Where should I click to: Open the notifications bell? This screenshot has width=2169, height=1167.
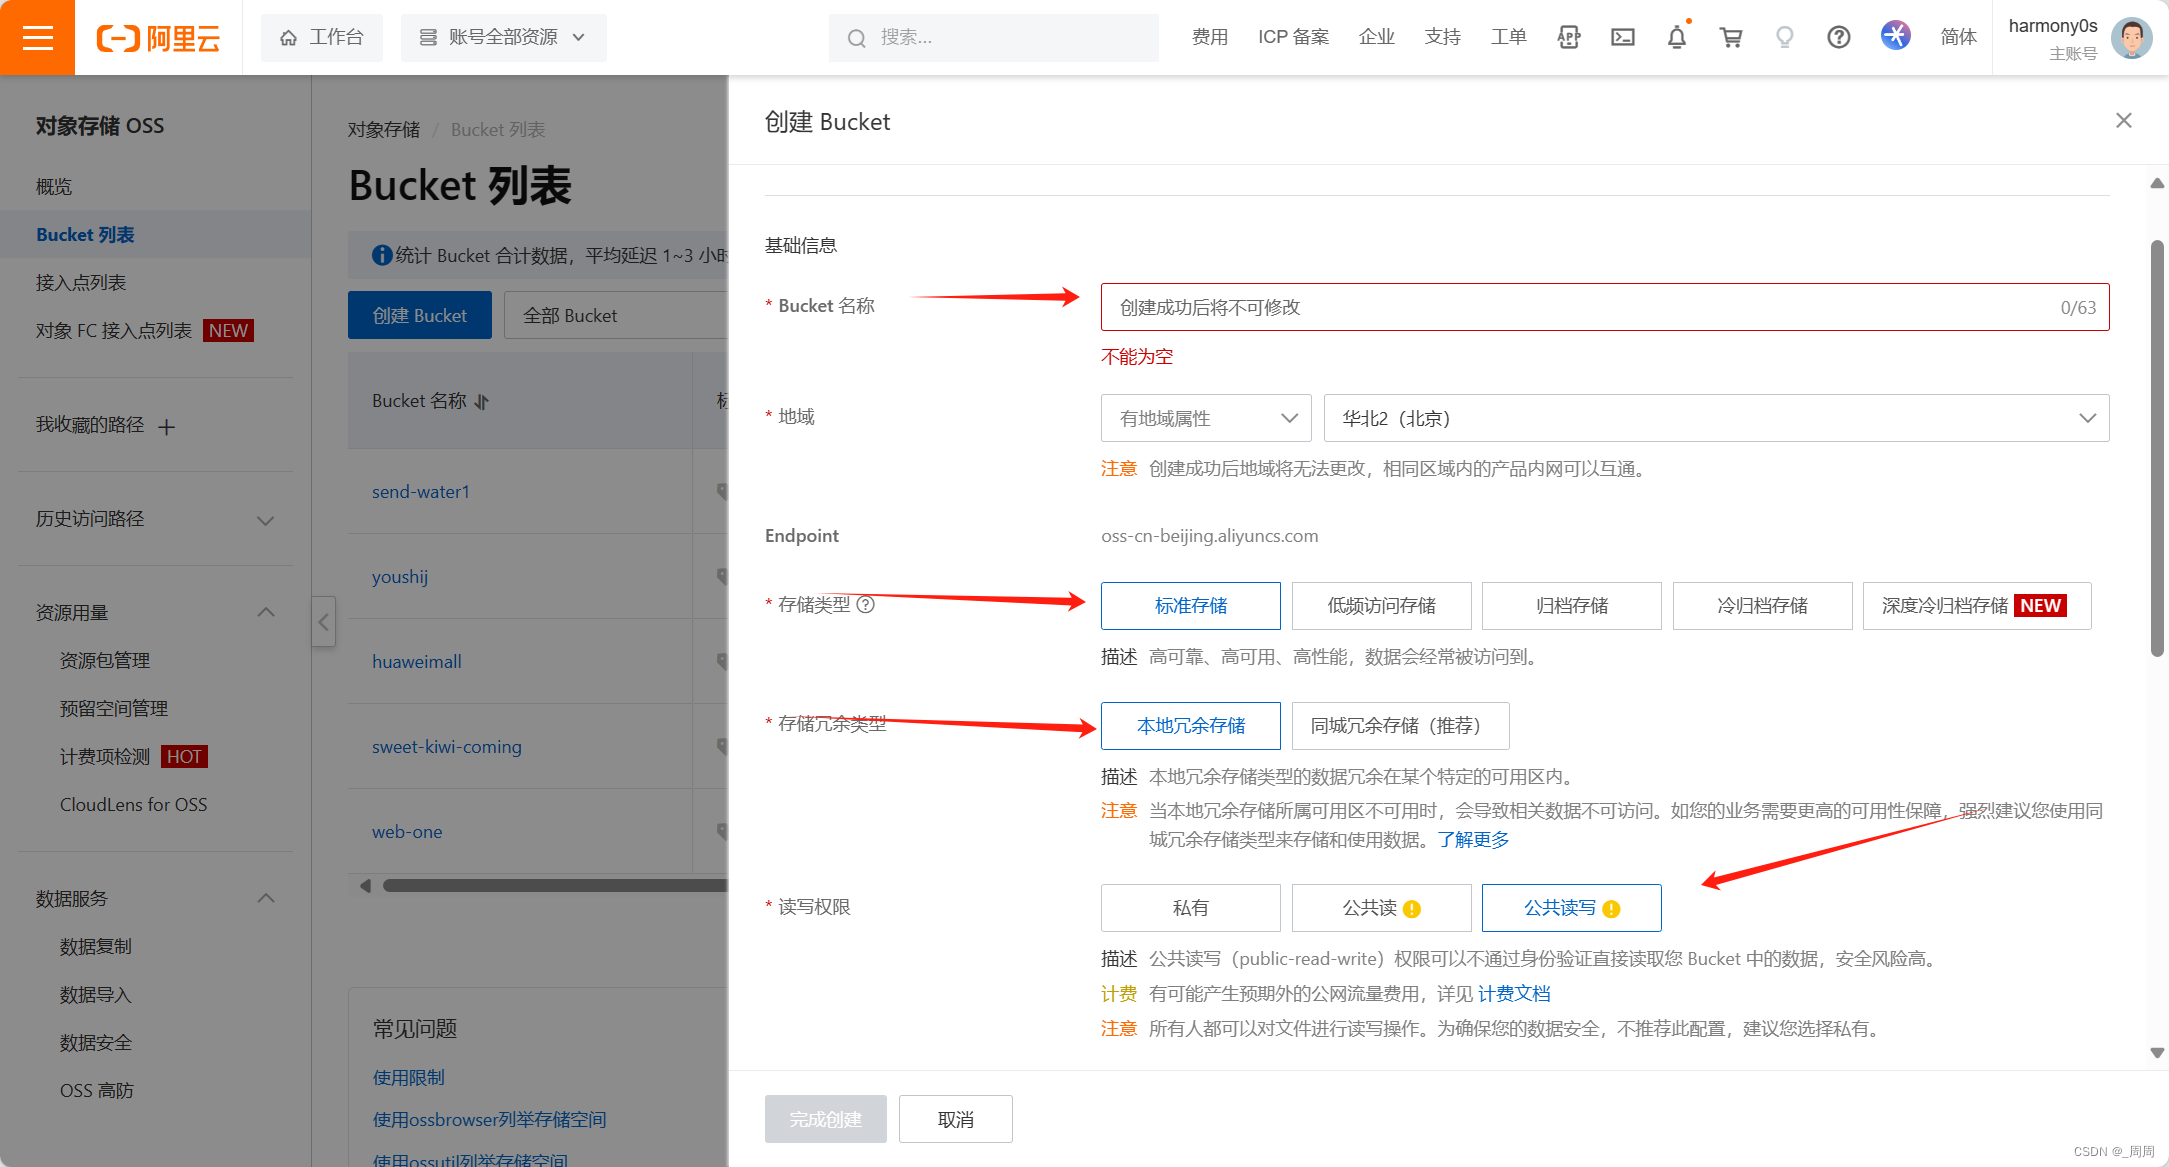point(1677,37)
